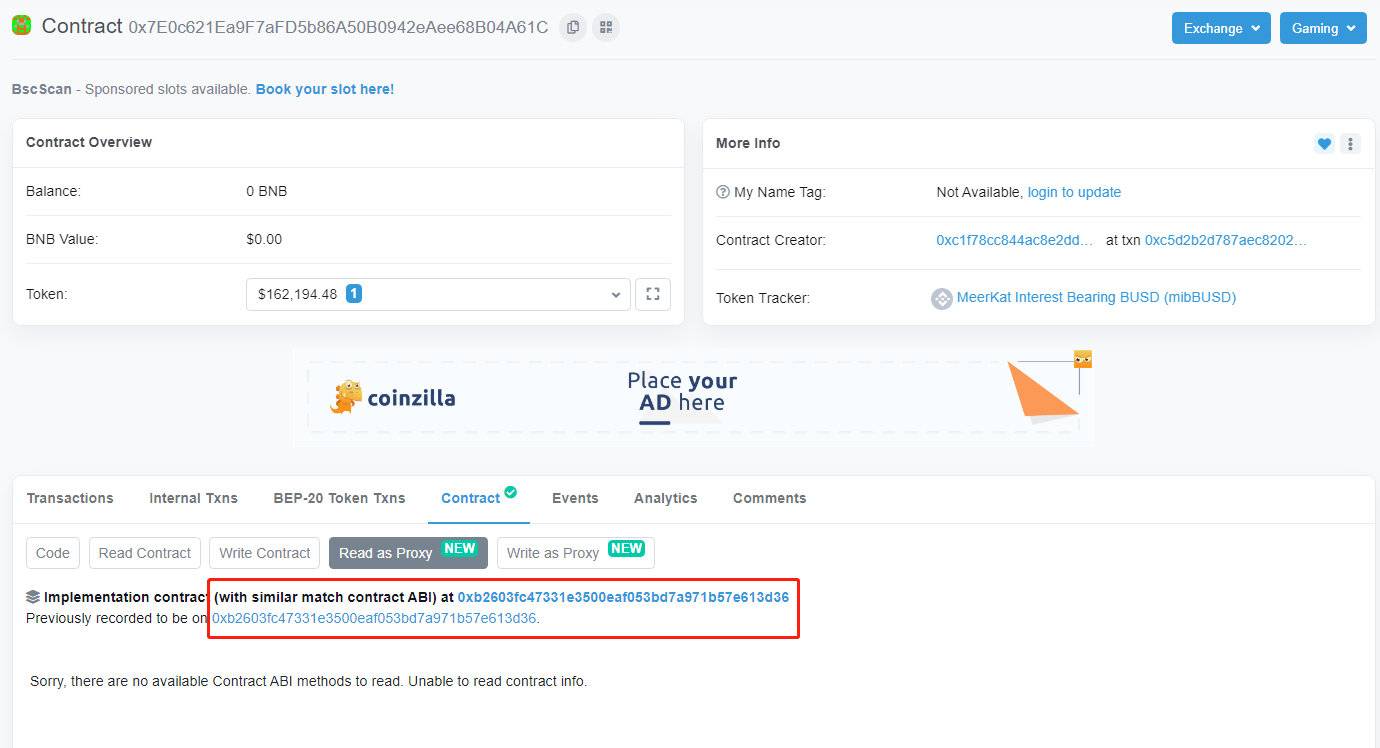Click the More Info heading

coord(748,143)
